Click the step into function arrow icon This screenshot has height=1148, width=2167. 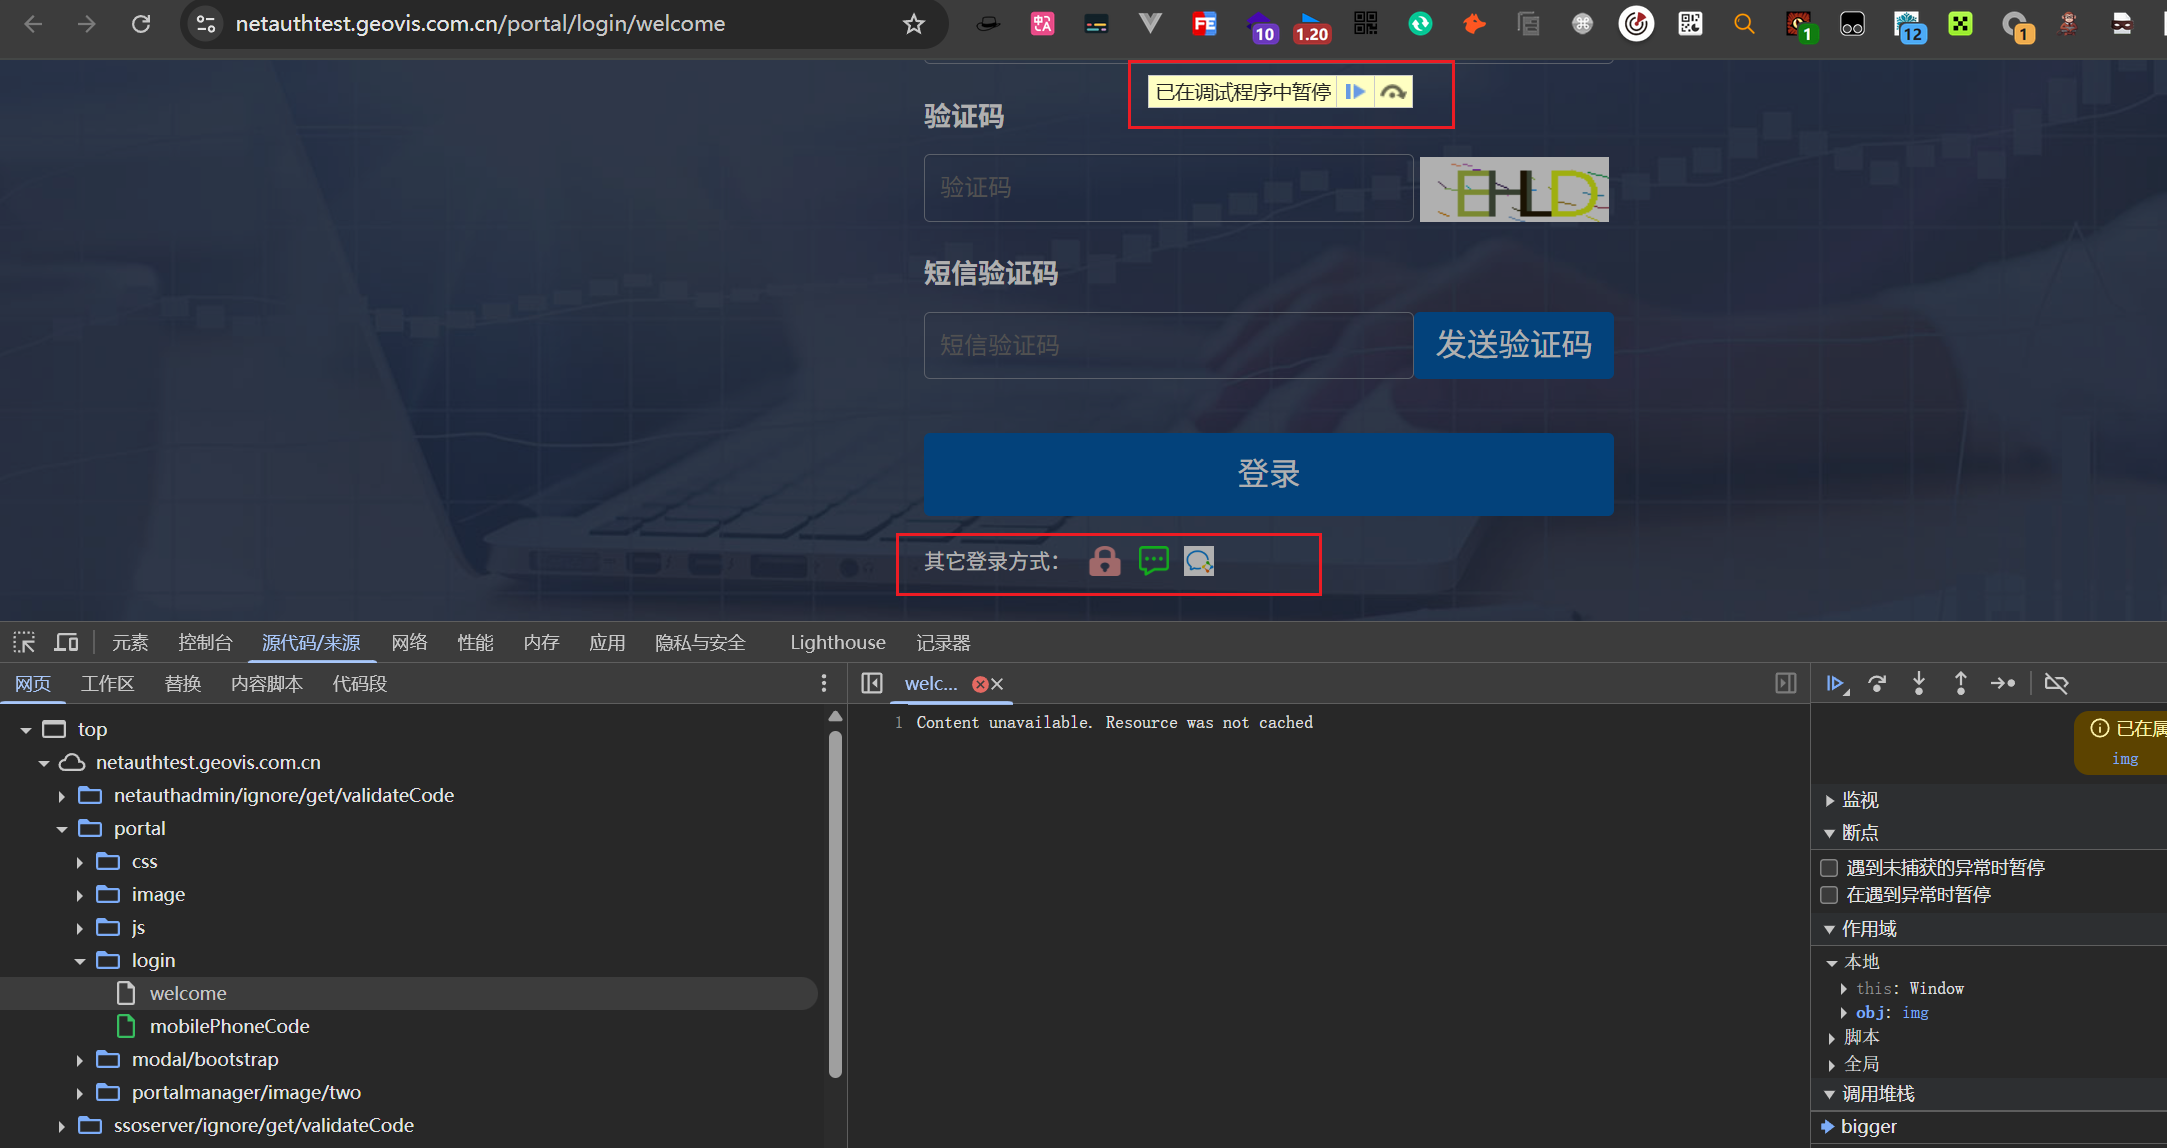tap(1919, 684)
